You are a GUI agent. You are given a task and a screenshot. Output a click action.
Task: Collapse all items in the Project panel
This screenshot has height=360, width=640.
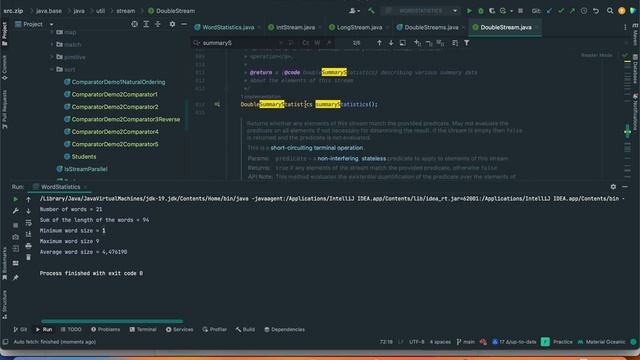coord(158,24)
